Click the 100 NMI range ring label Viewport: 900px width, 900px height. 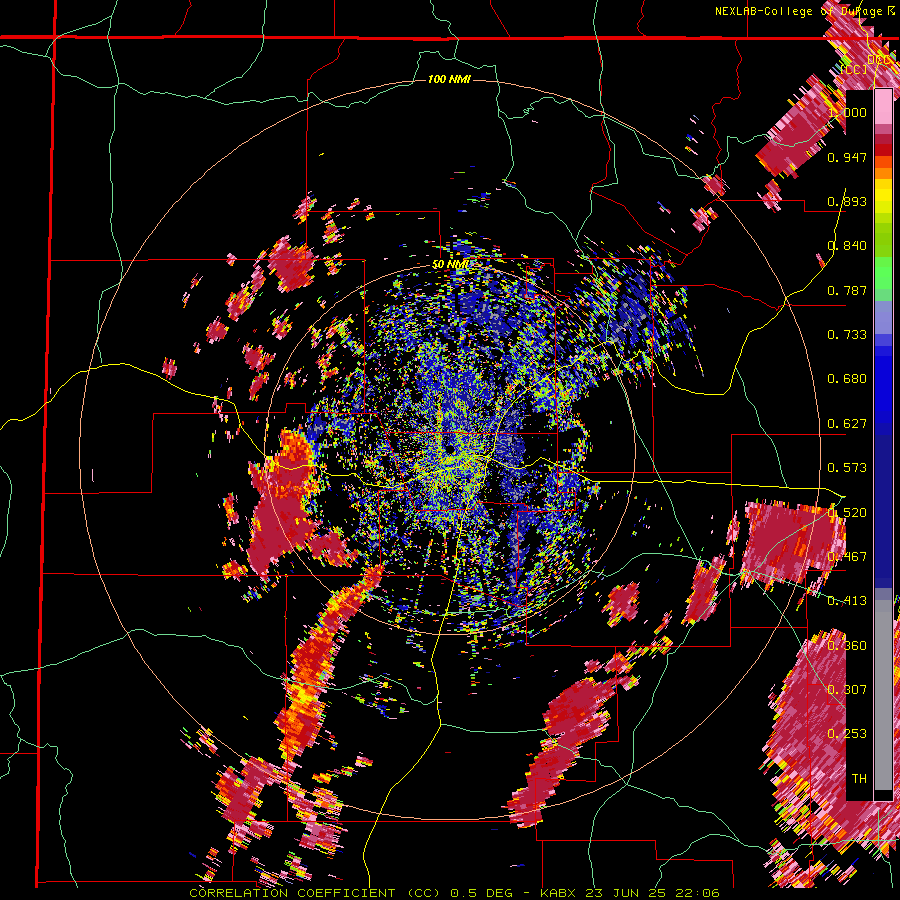449,79
